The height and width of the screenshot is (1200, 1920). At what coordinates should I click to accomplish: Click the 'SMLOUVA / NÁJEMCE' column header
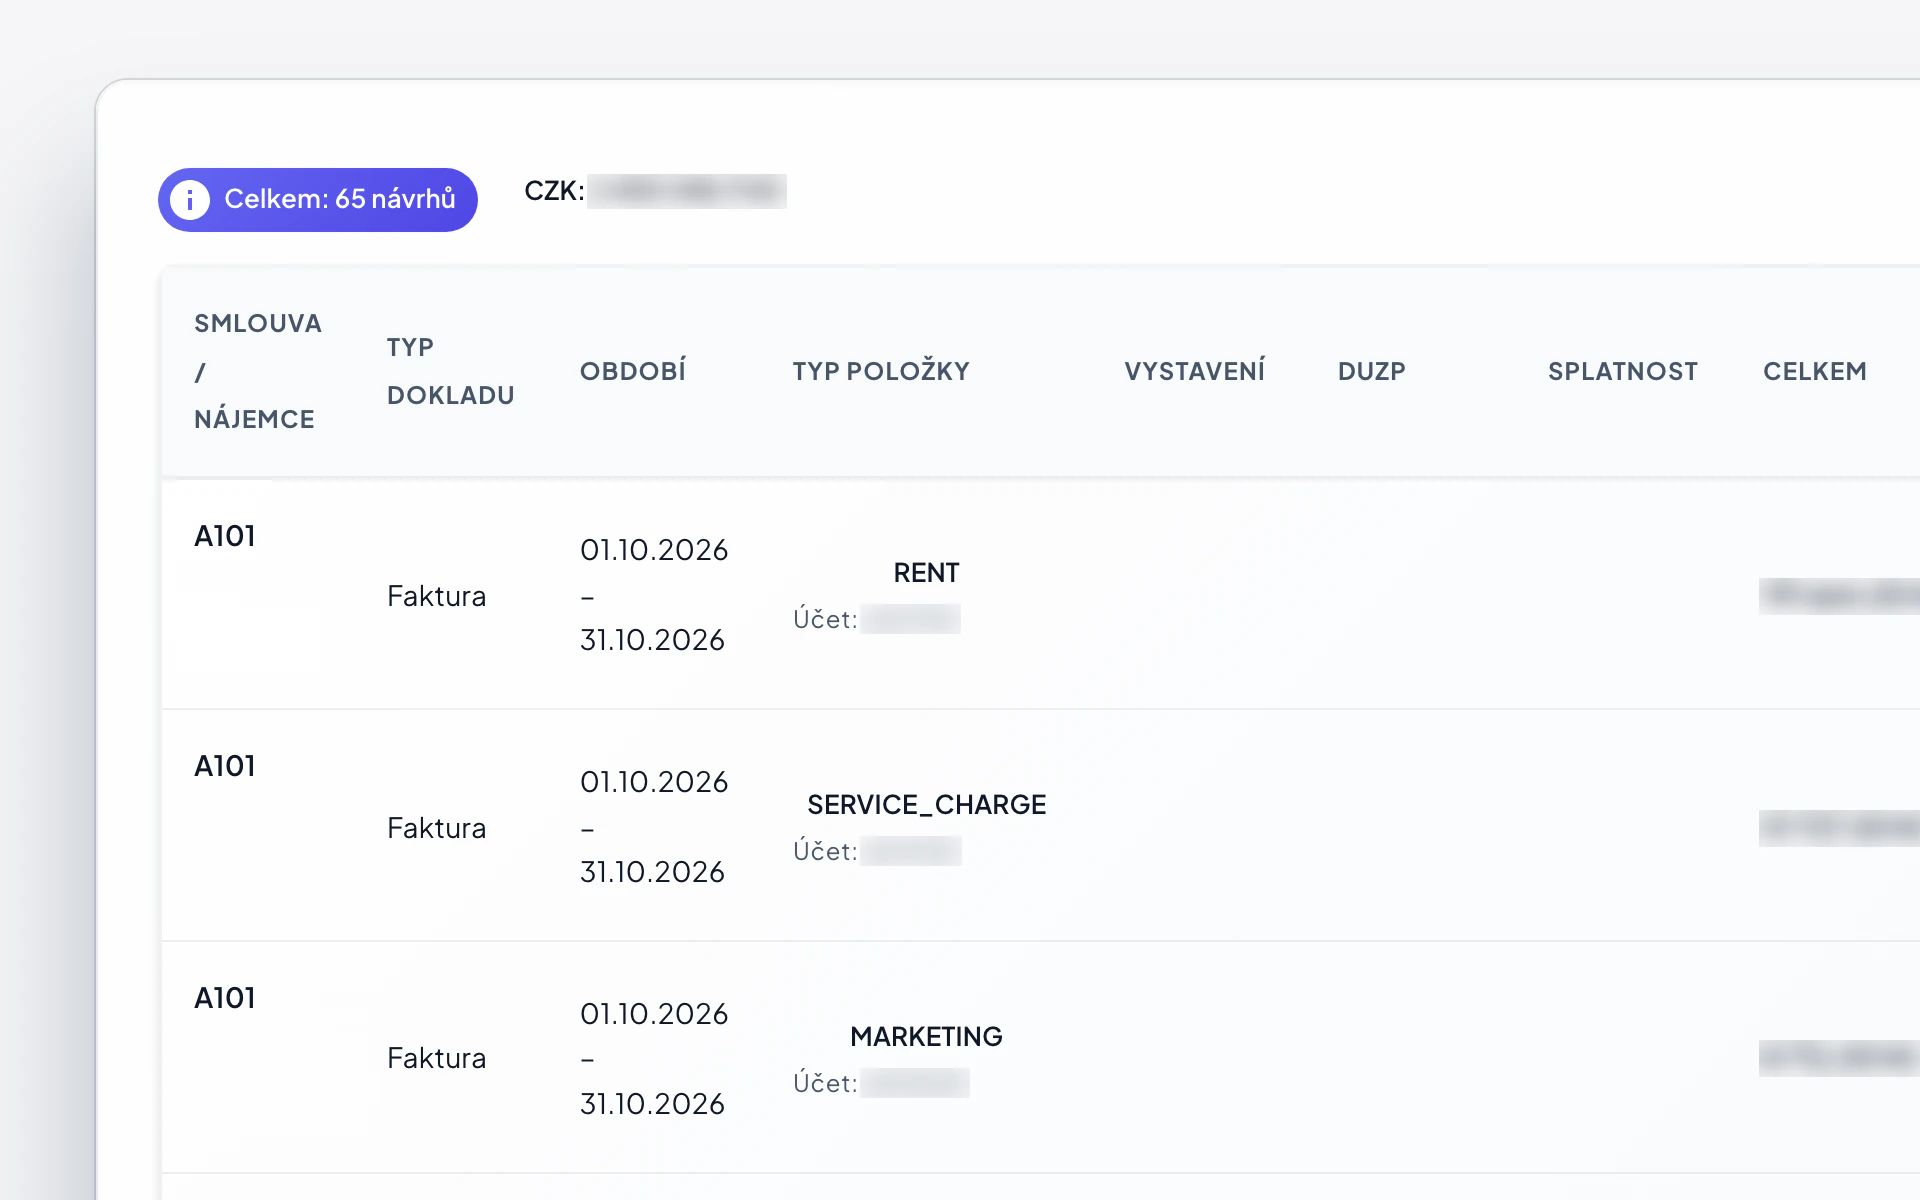click(x=258, y=371)
